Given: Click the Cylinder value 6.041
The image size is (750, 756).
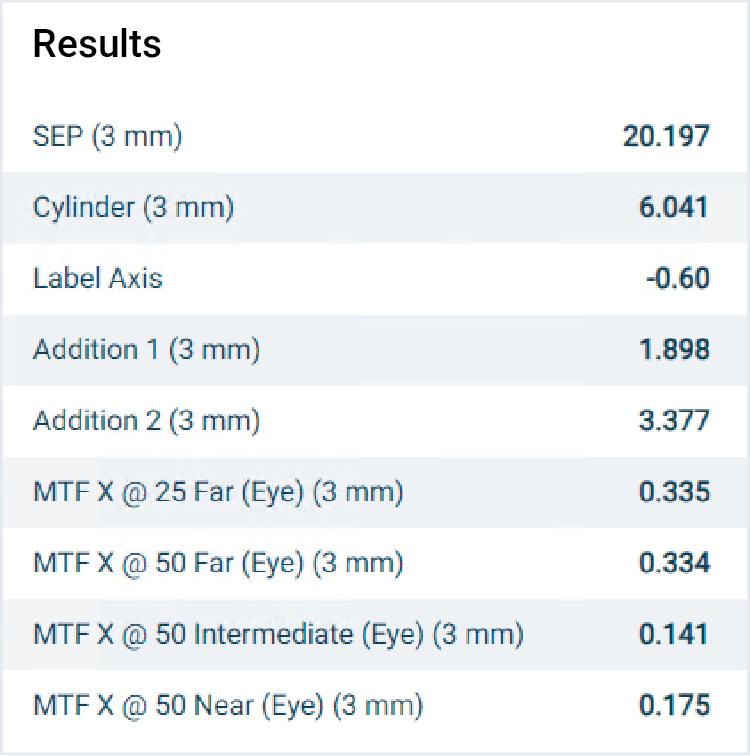Looking at the screenshot, I should (x=673, y=208).
